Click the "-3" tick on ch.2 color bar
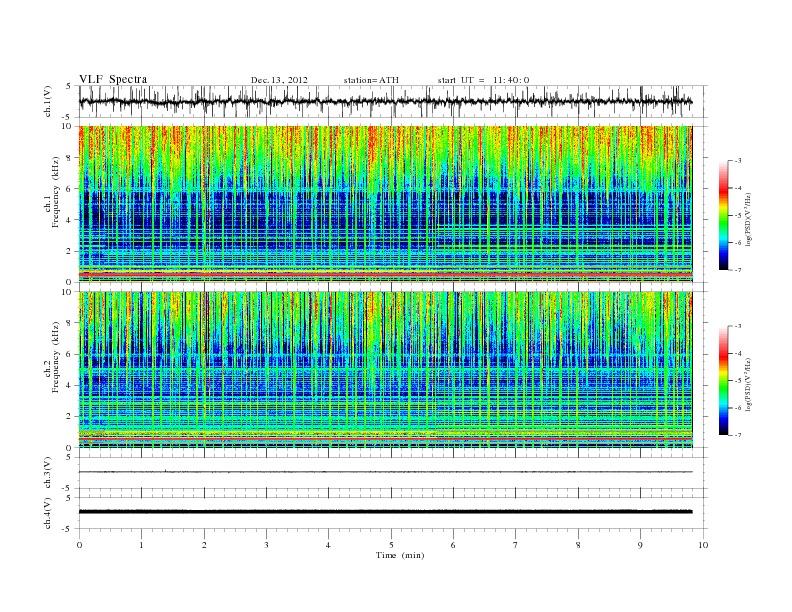 click(x=738, y=326)
